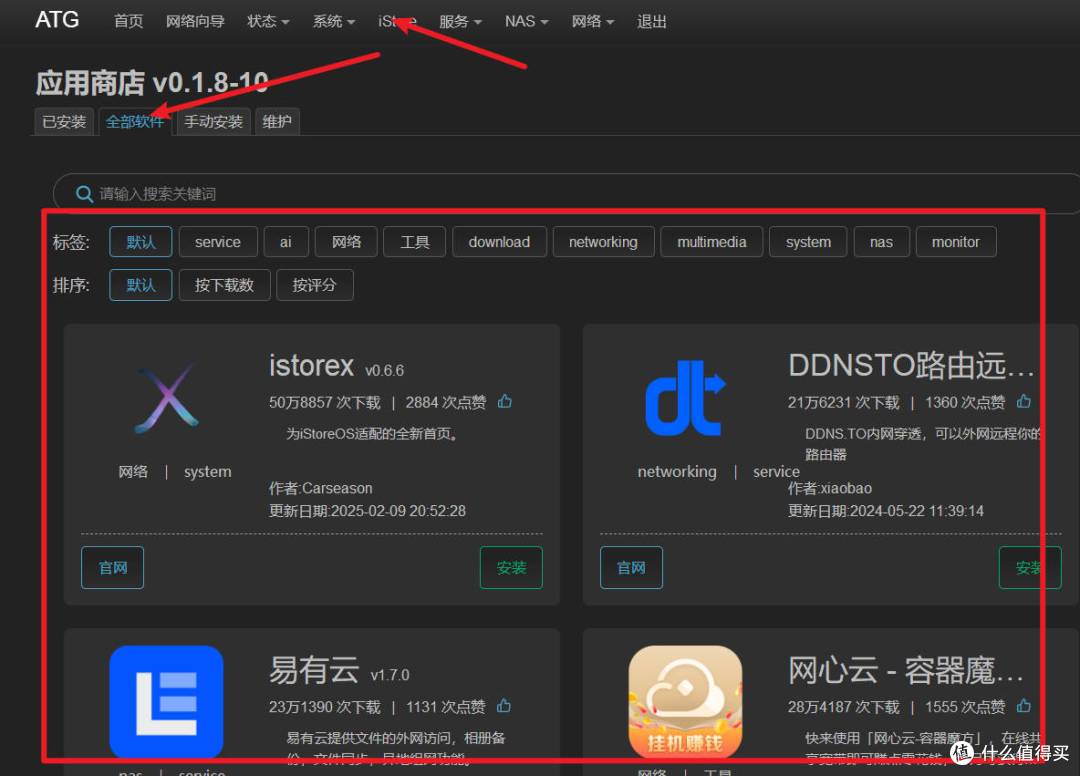Click the istorex app logo
The height and width of the screenshot is (776, 1080).
tap(167, 399)
